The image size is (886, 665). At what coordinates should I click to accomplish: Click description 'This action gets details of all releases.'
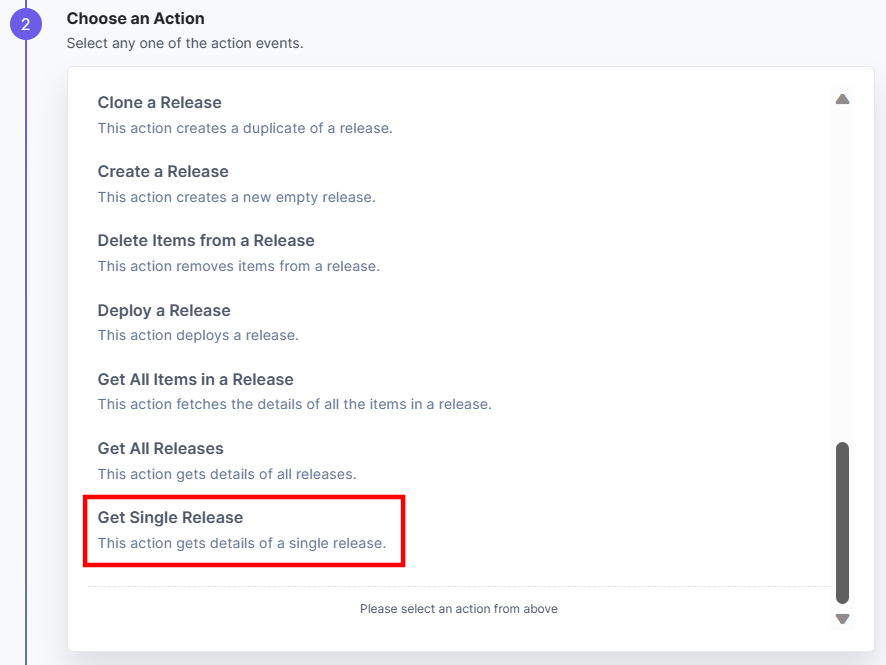pyautogui.click(x=227, y=474)
